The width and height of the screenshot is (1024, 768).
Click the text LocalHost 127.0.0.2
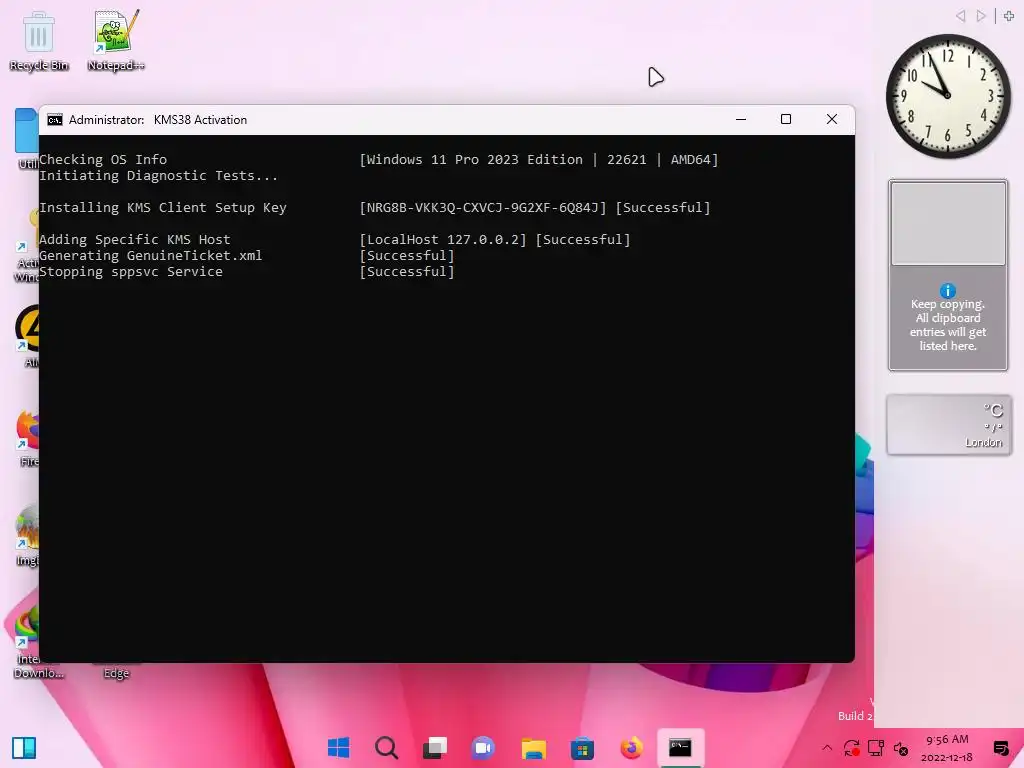click(443, 240)
